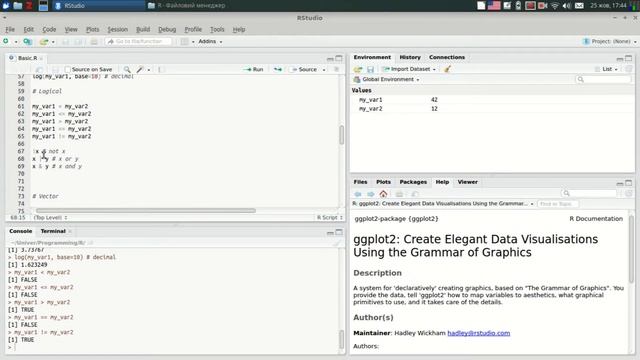The image size is (640, 360).
Task: Click the clear workspace broom icon
Action: coord(447,69)
